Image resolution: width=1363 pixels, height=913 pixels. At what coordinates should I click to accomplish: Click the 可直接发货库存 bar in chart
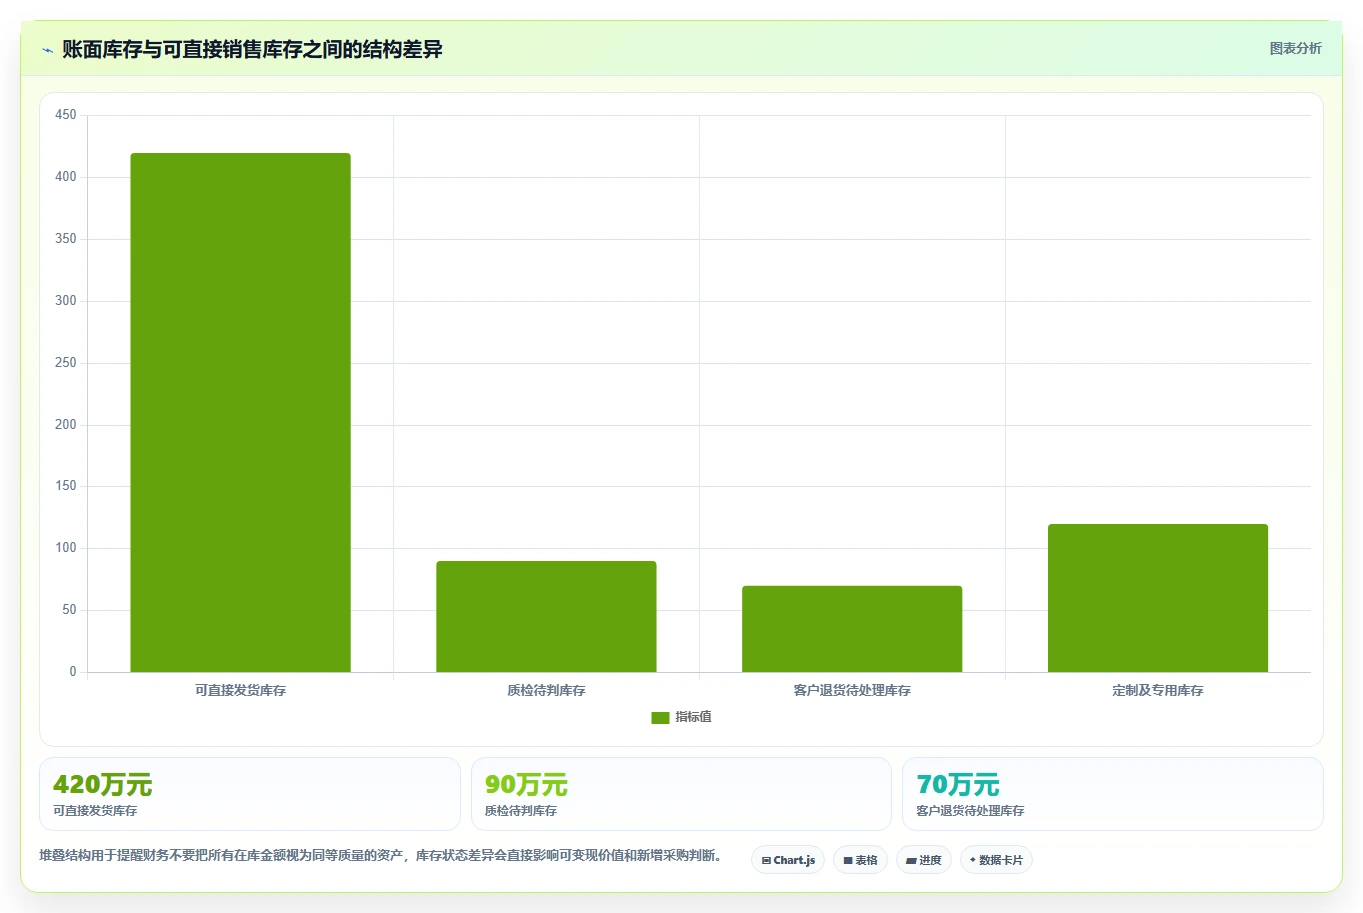[x=240, y=412]
